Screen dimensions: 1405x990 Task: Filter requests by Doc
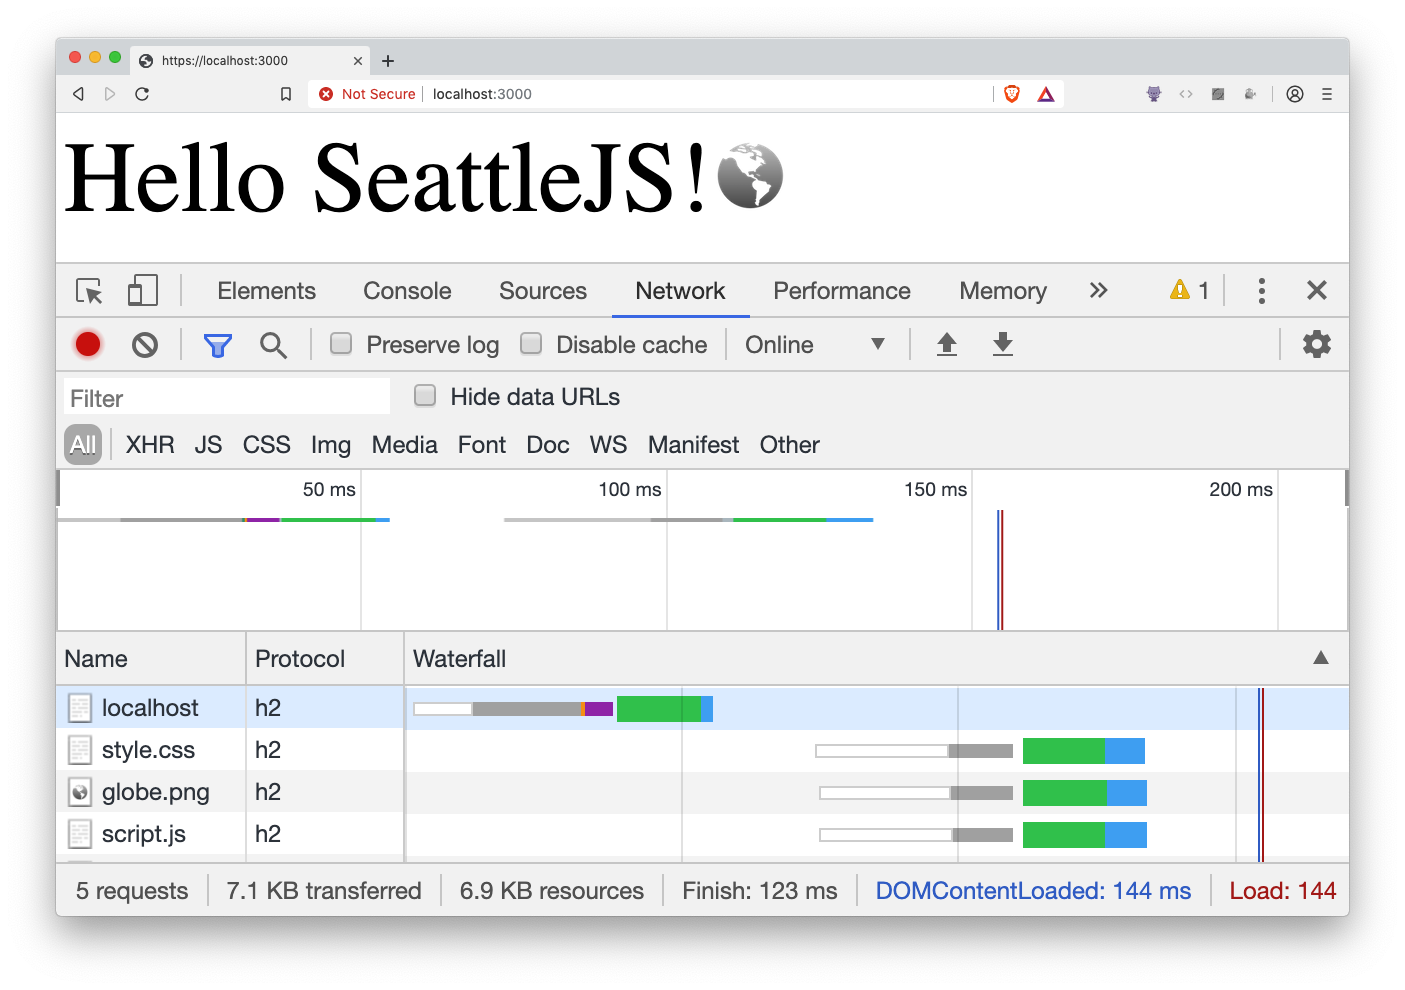point(548,445)
